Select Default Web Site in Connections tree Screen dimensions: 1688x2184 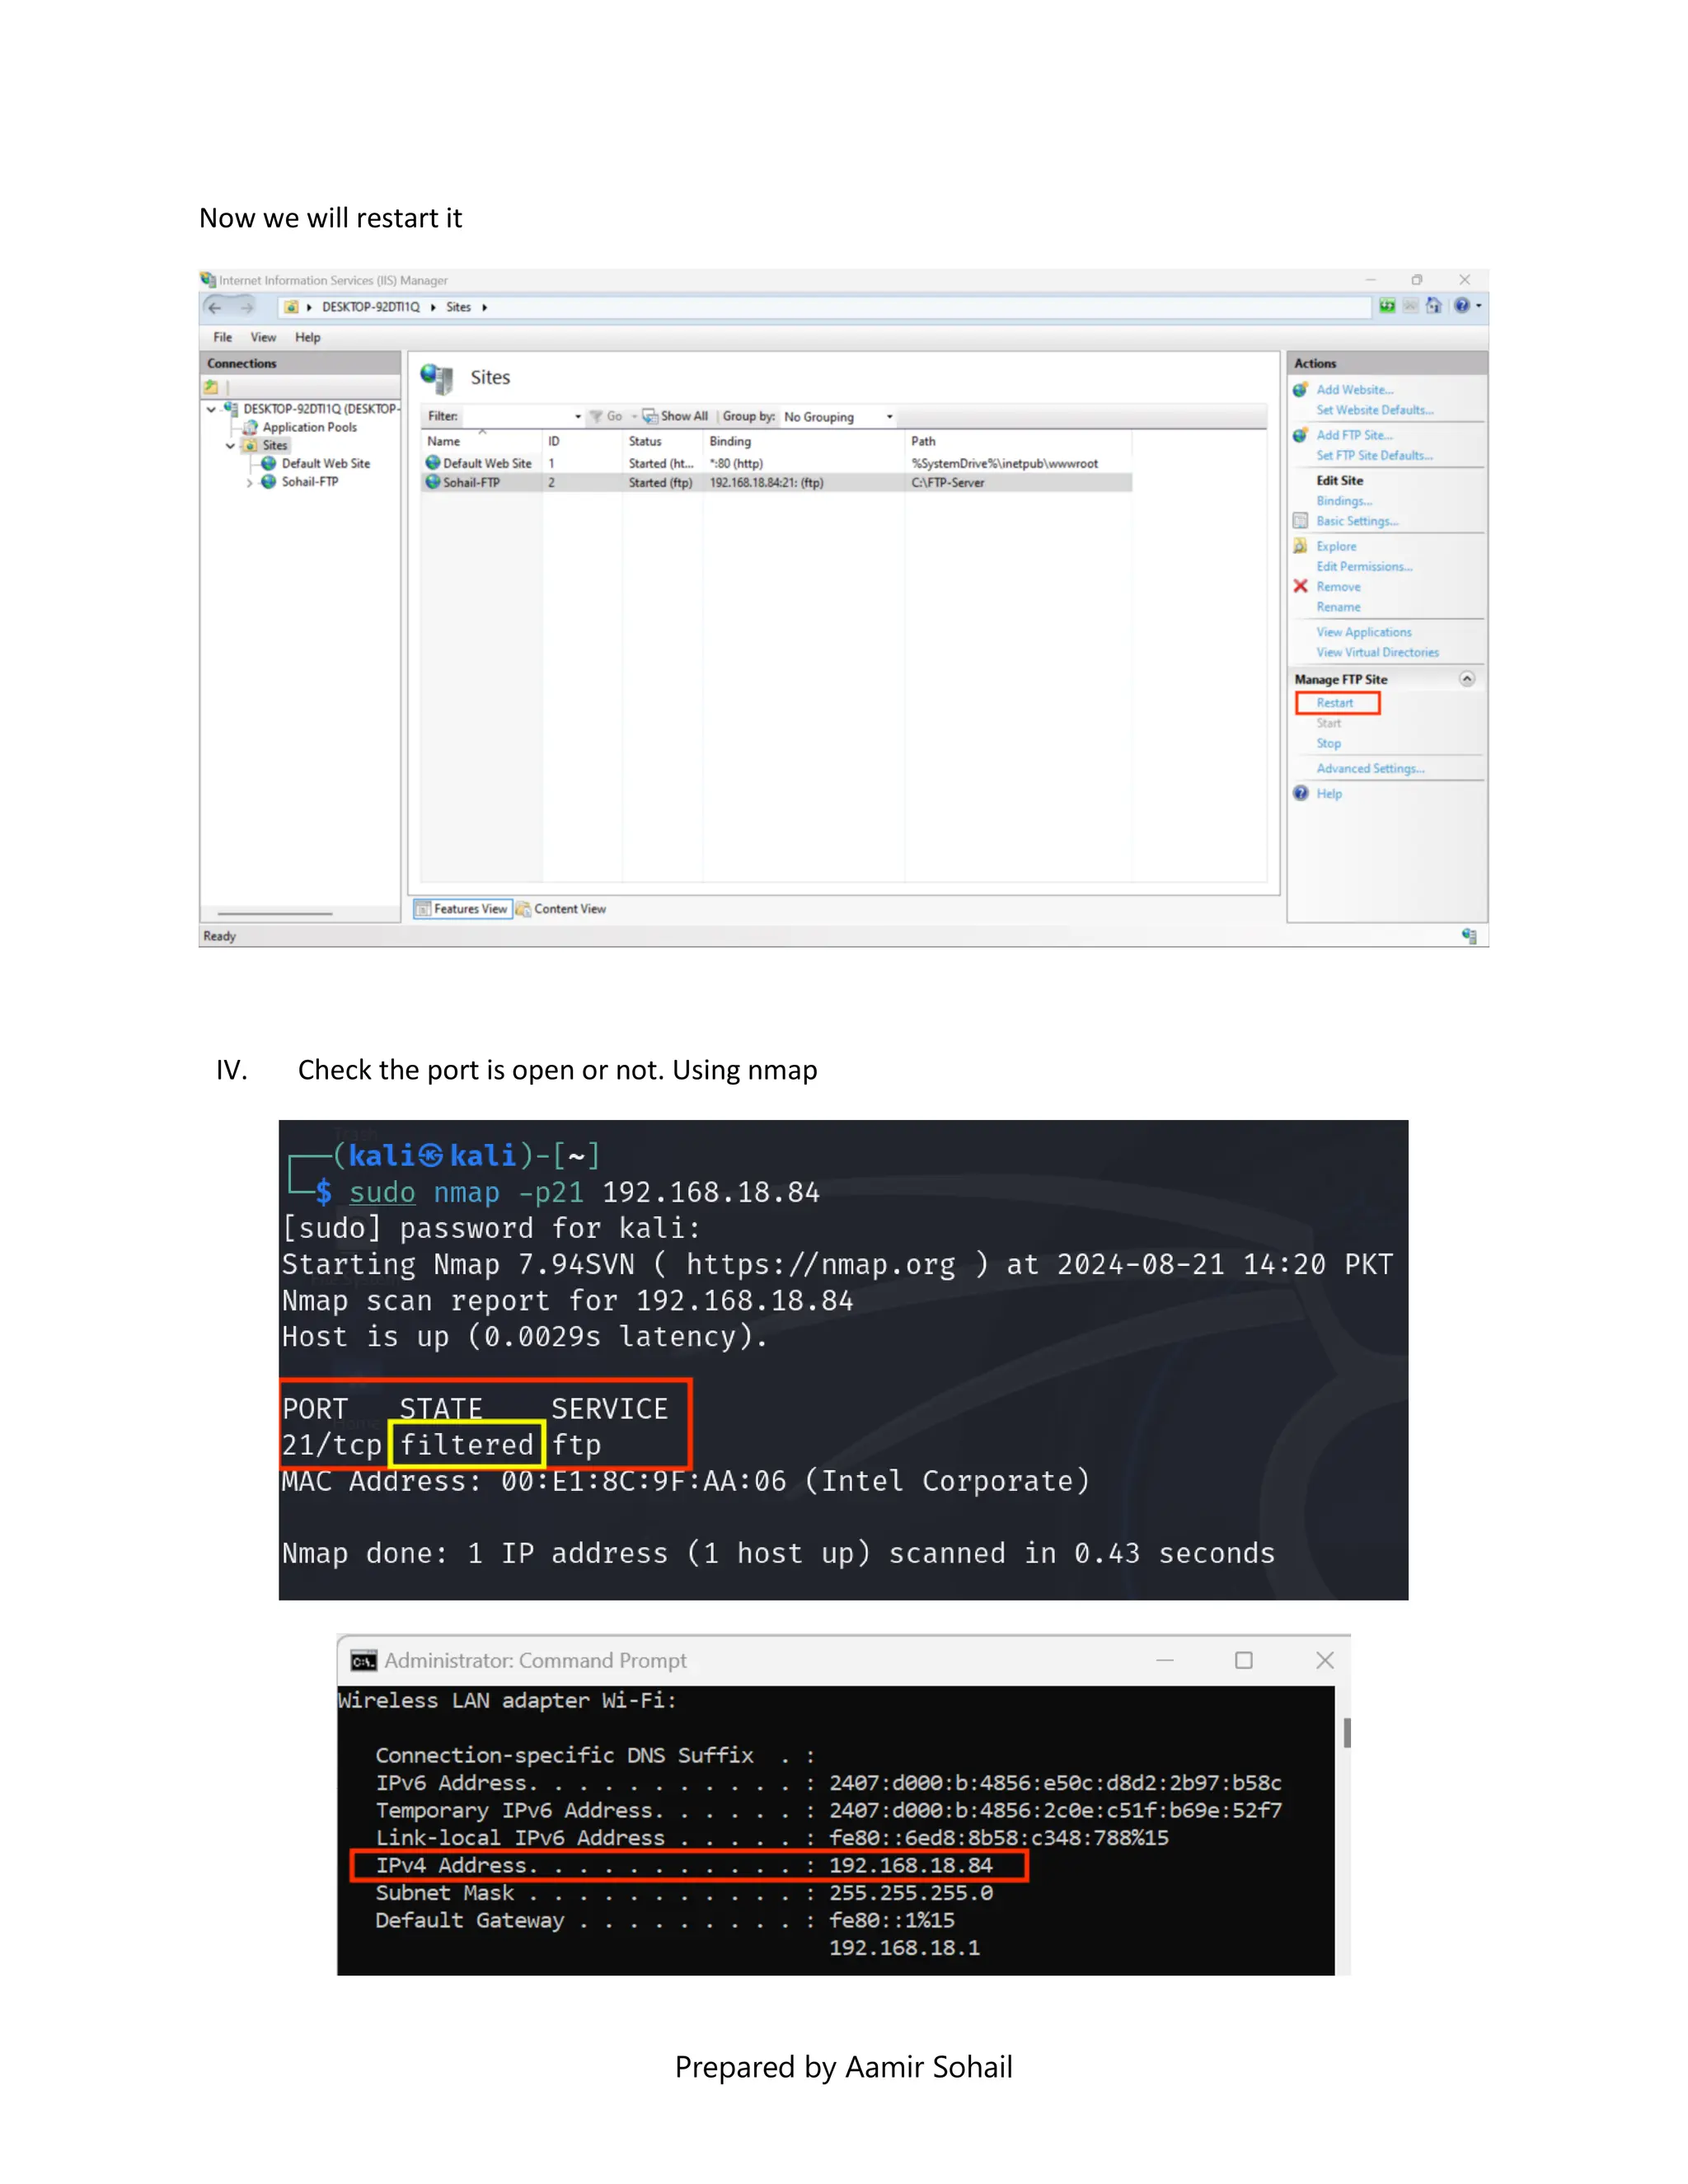click(x=326, y=464)
